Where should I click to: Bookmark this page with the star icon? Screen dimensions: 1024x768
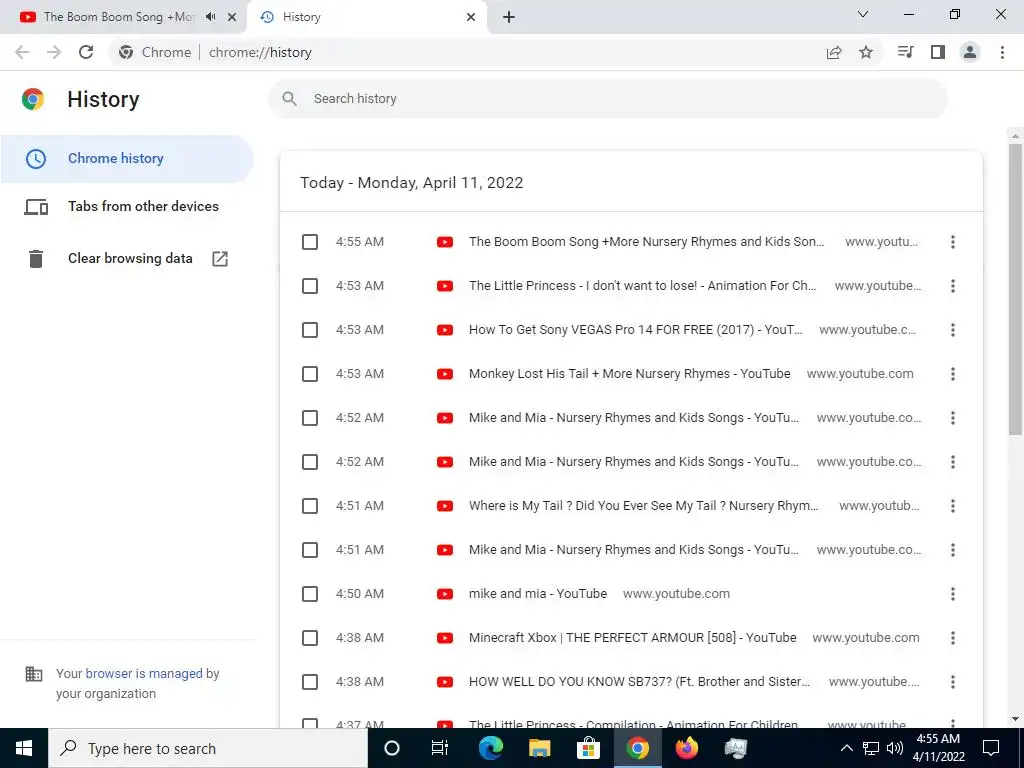pos(866,52)
